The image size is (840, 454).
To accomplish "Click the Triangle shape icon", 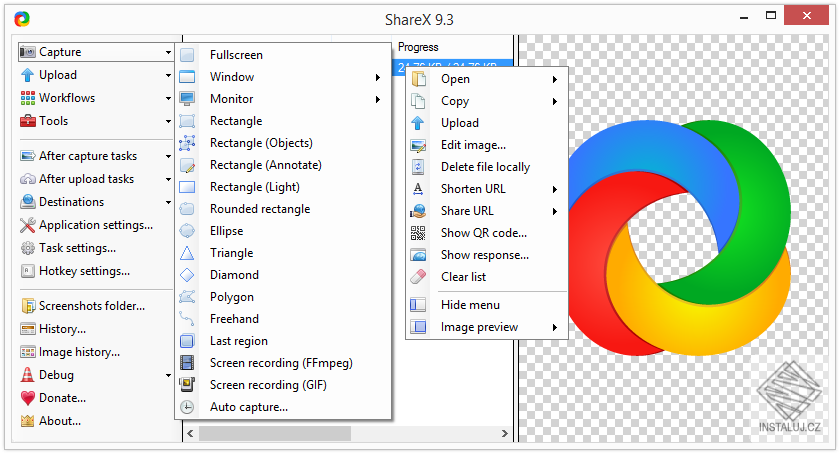I will click(x=187, y=253).
